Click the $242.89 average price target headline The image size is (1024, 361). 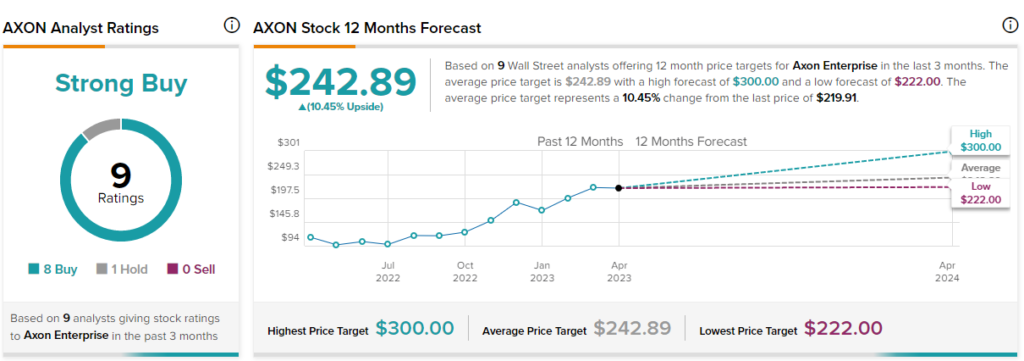point(340,82)
